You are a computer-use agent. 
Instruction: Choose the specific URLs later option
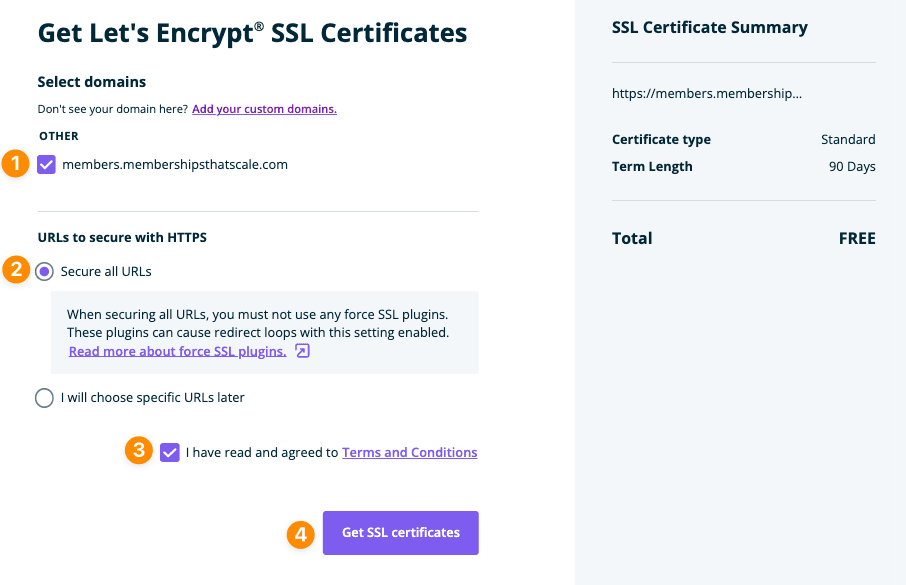(44, 397)
